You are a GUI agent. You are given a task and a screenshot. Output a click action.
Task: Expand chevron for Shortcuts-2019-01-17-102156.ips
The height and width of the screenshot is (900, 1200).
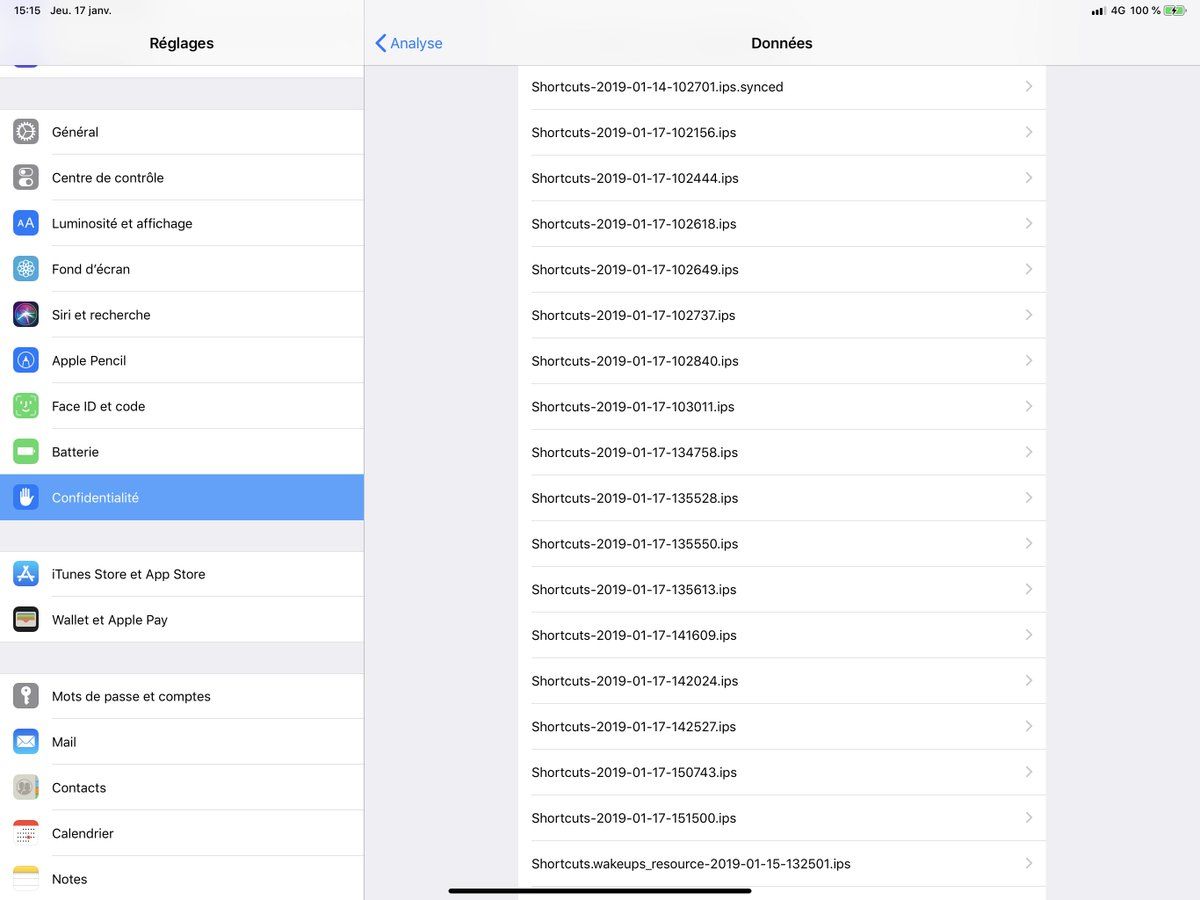[x=1028, y=132]
